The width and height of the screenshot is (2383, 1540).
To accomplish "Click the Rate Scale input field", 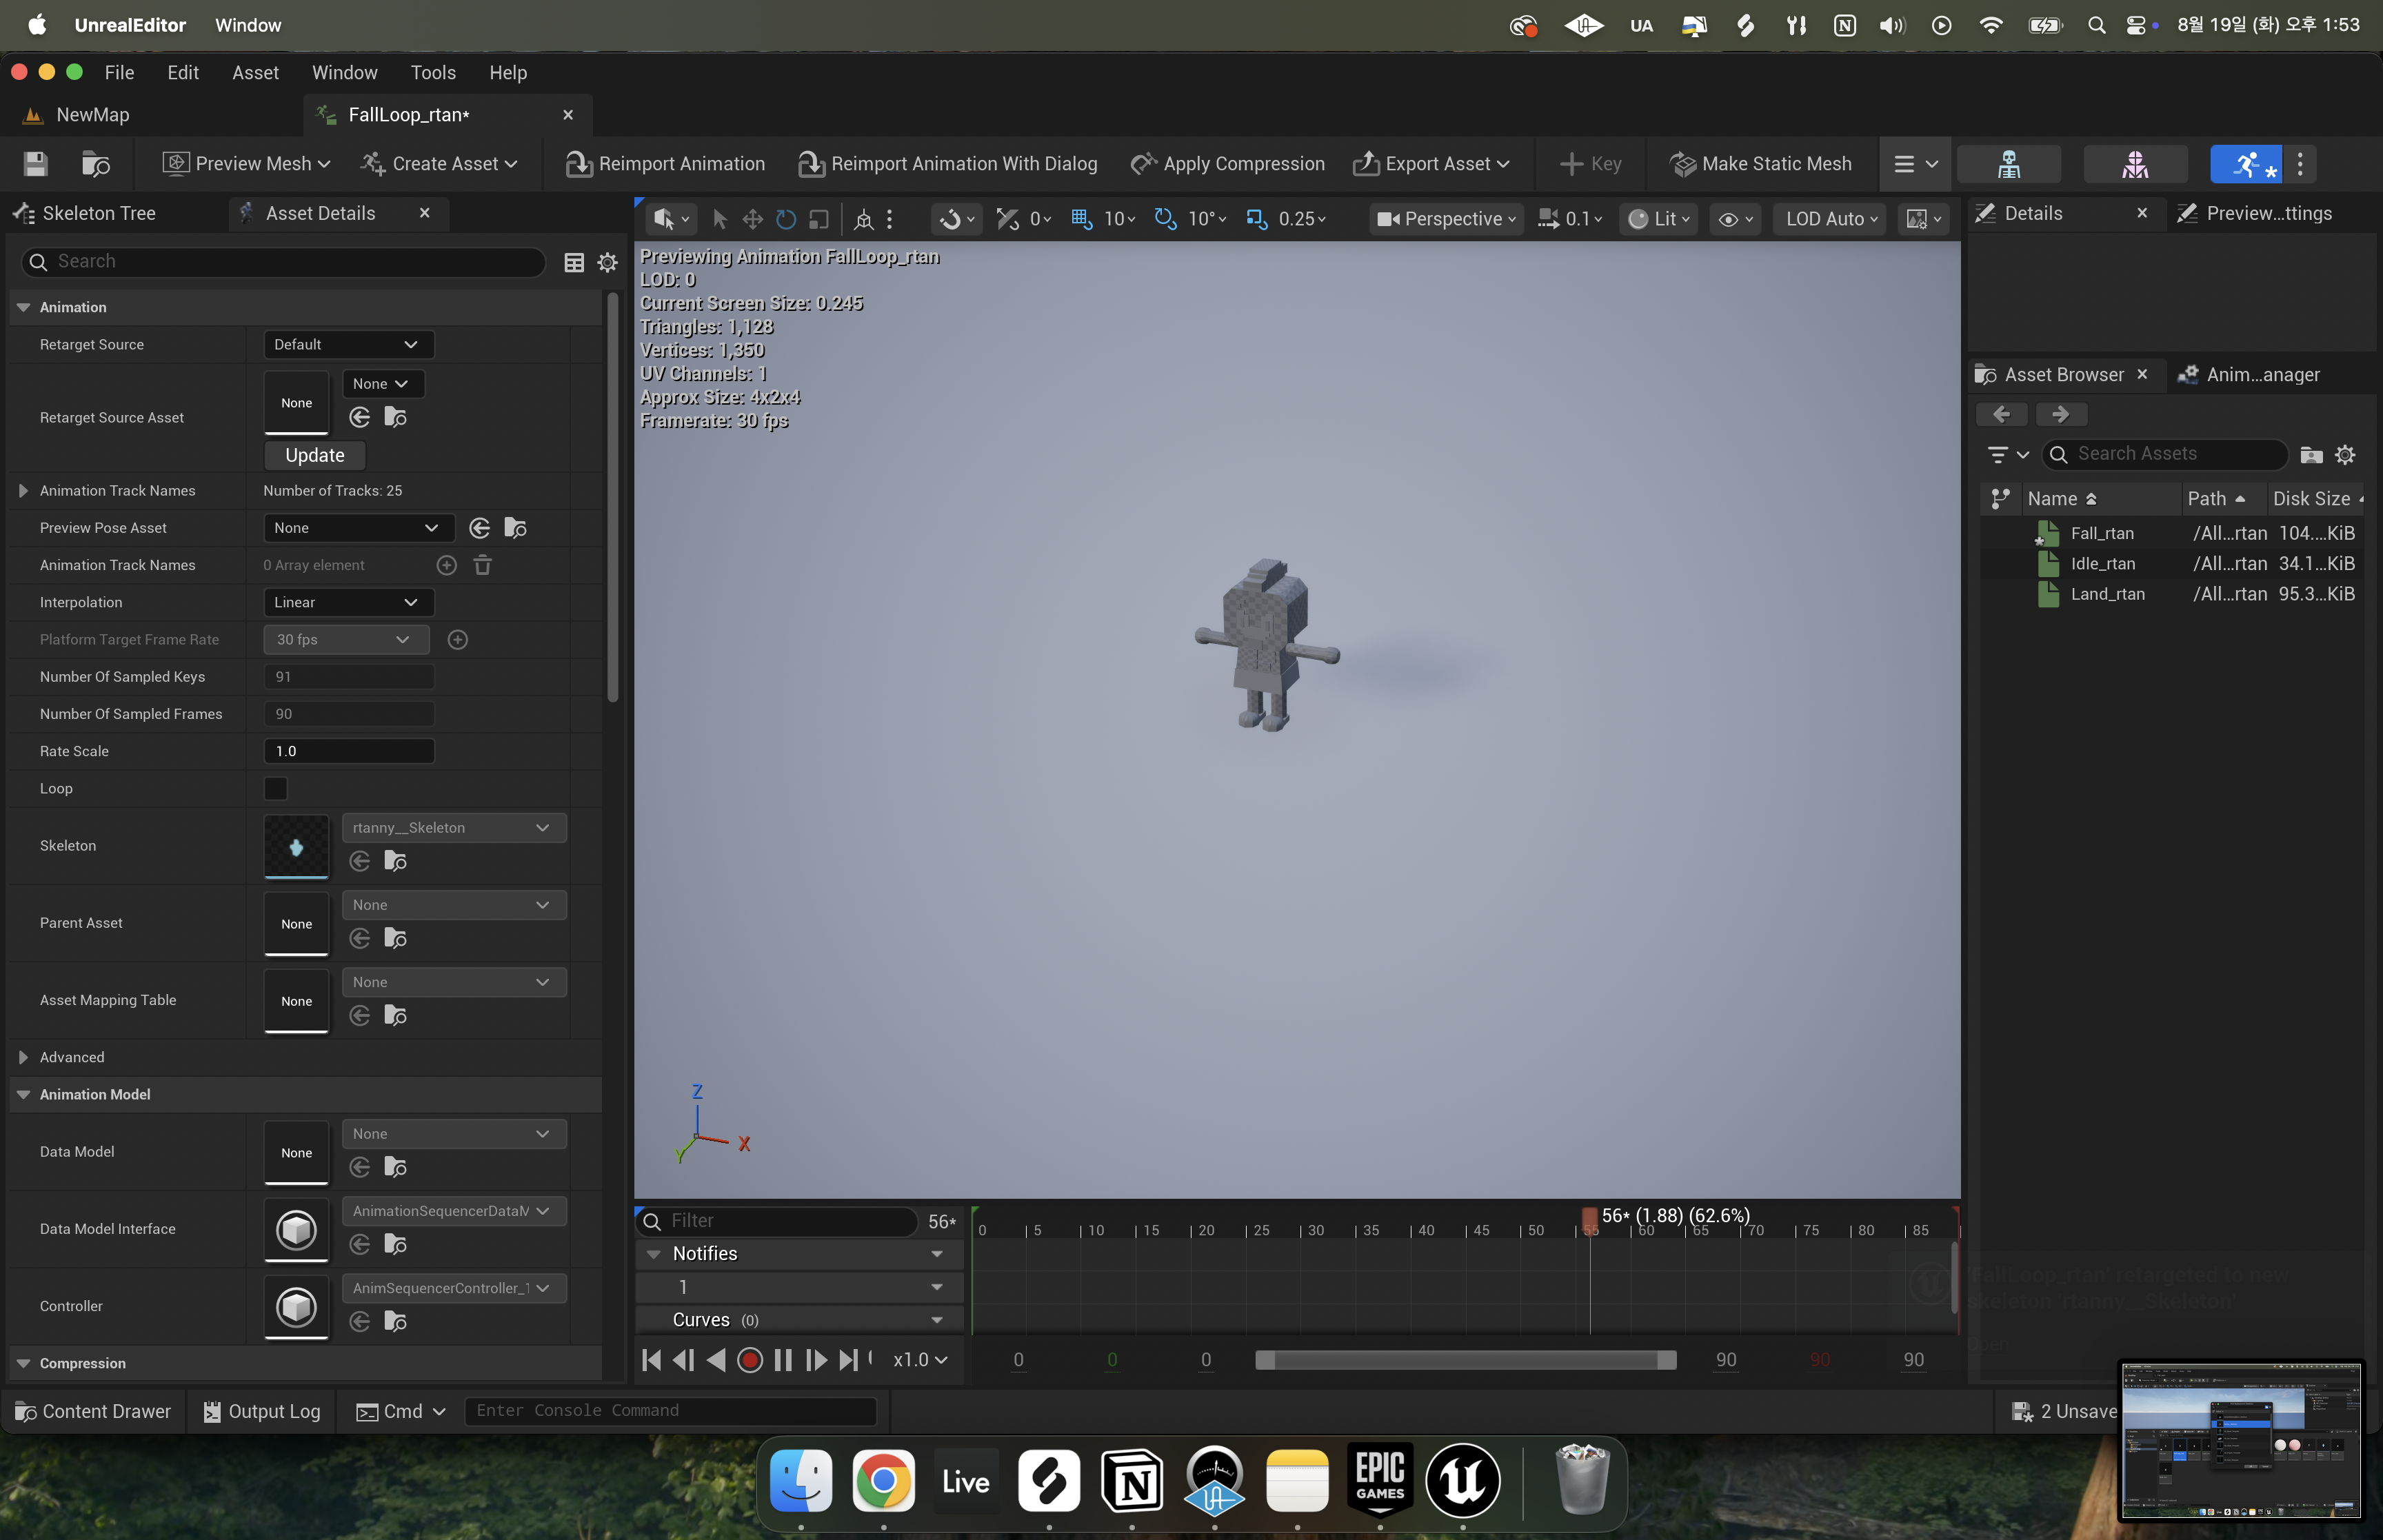I will tap(349, 751).
